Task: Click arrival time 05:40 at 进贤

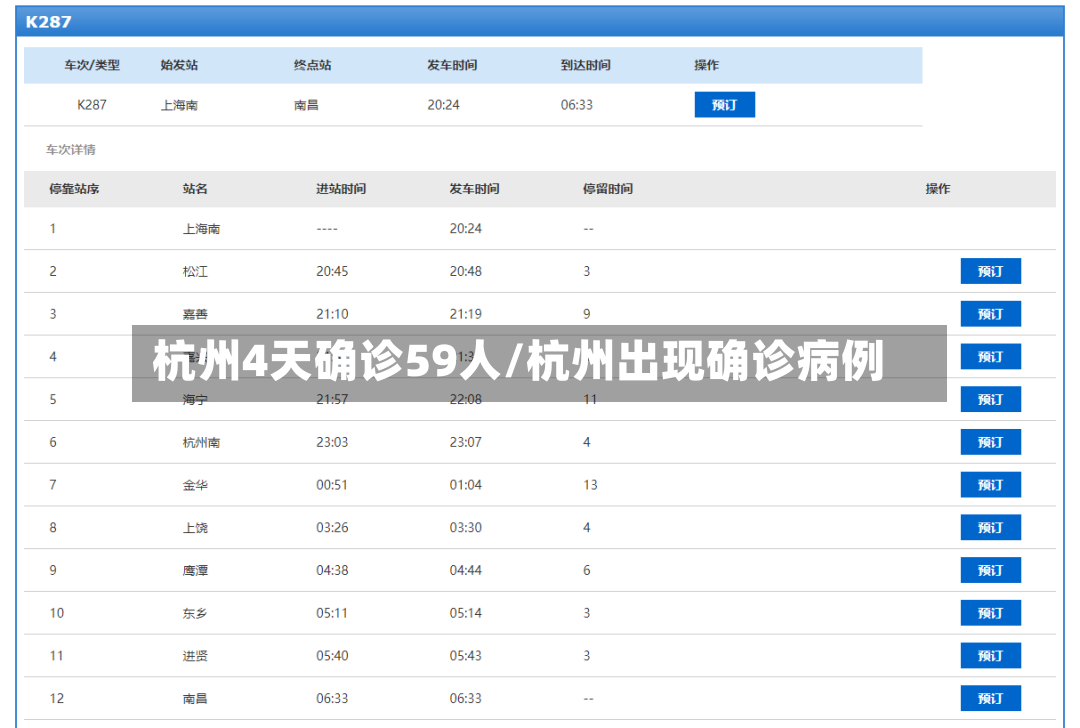Action: point(332,656)
